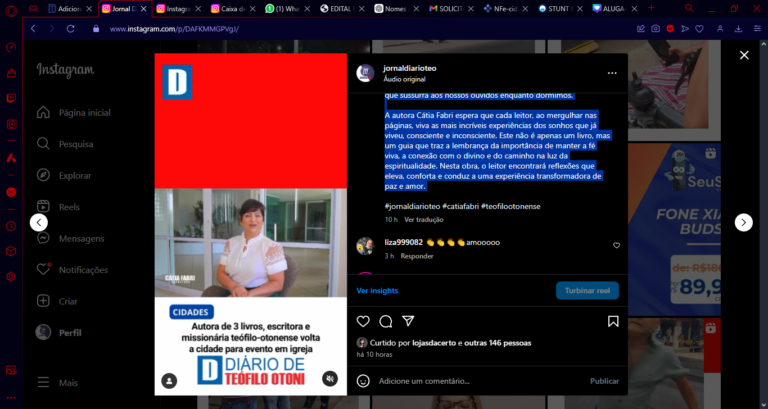
Task: Open Opera sidebar settings gear
Action: tap(11, 277)
